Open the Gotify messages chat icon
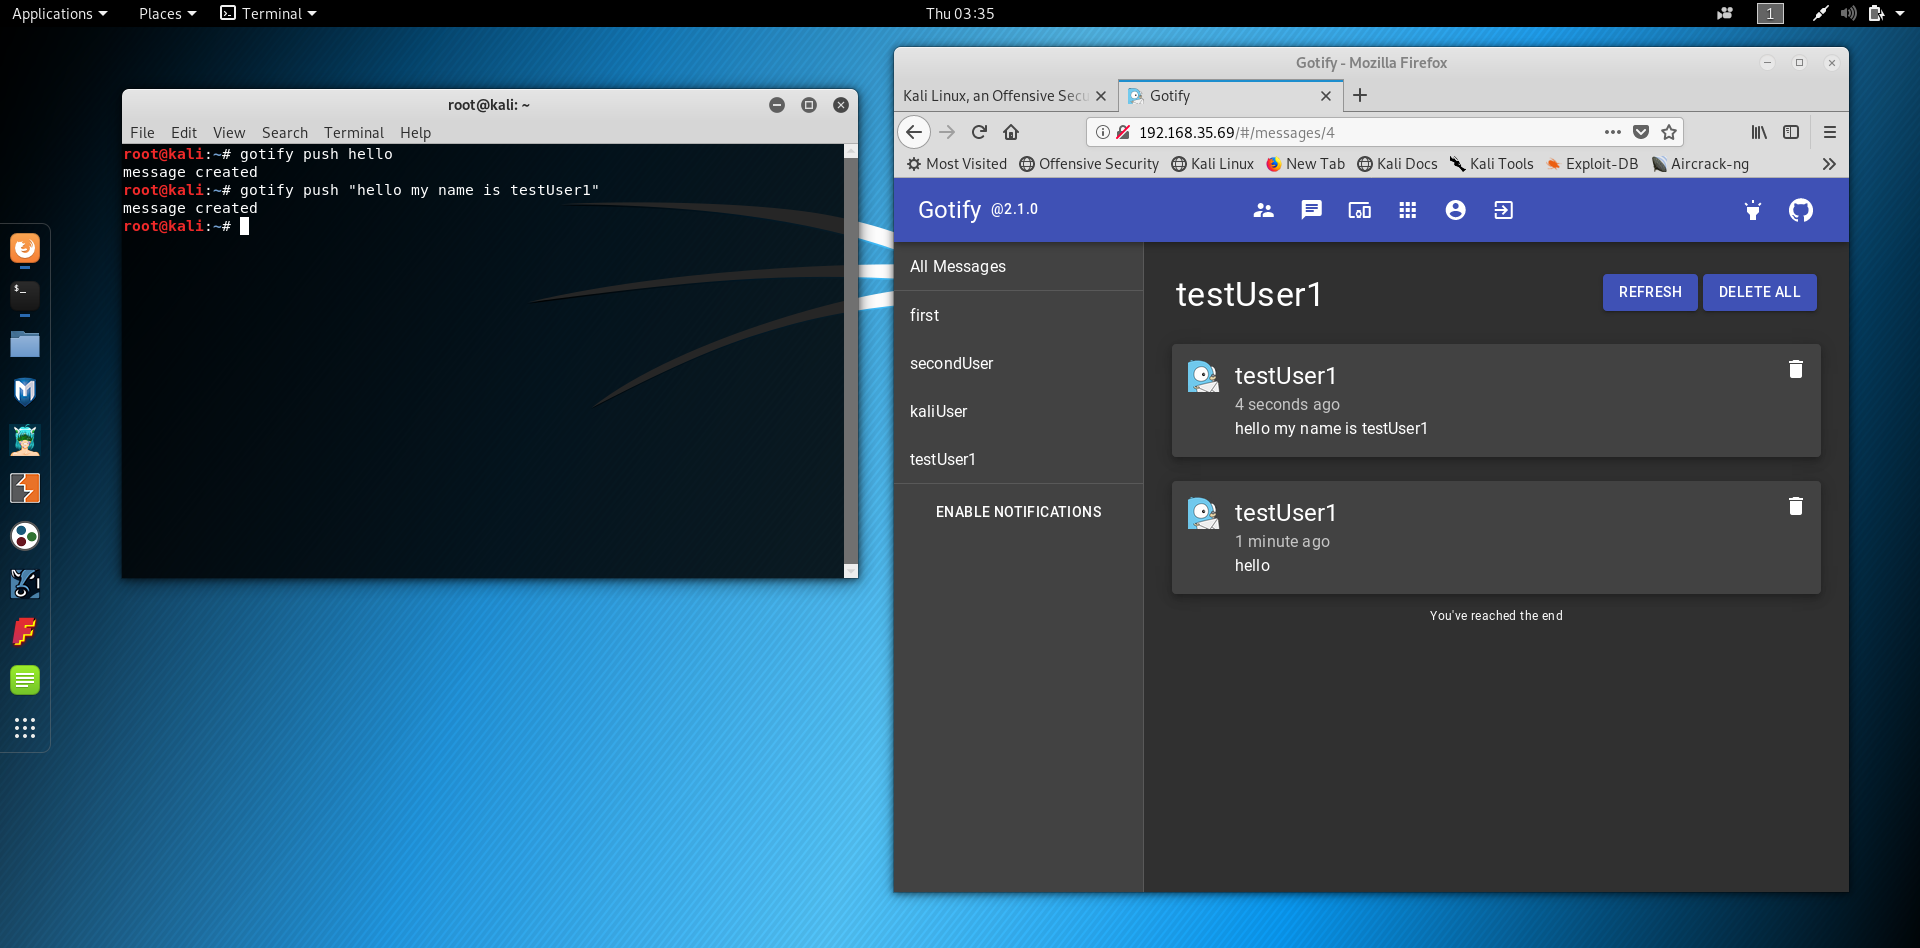The image size is (1920, 948). tap(1311, 210)
